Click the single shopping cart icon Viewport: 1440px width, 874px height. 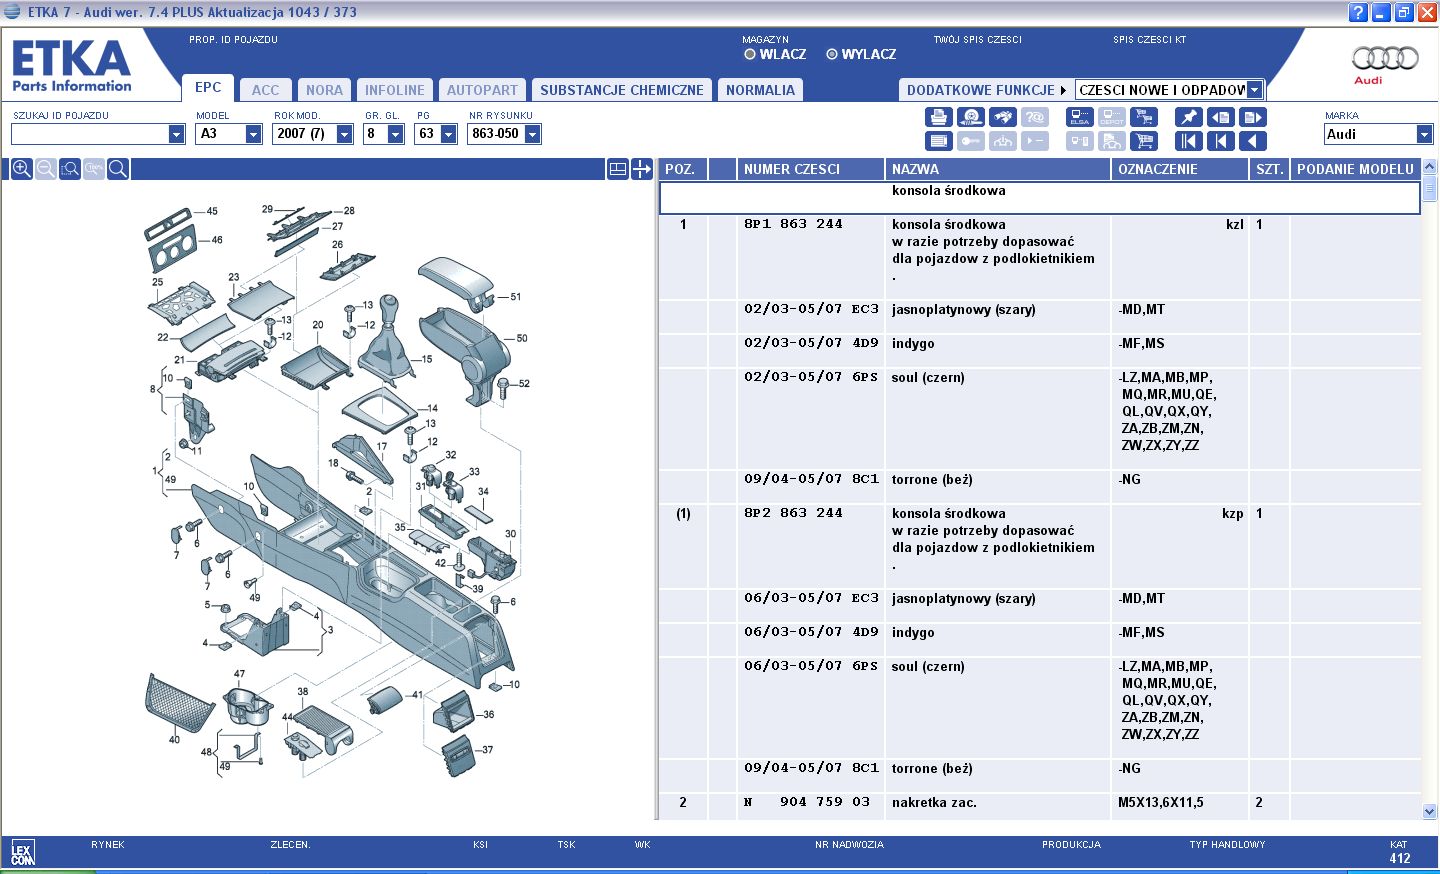pyautogui.click(x=1143, y=141)
